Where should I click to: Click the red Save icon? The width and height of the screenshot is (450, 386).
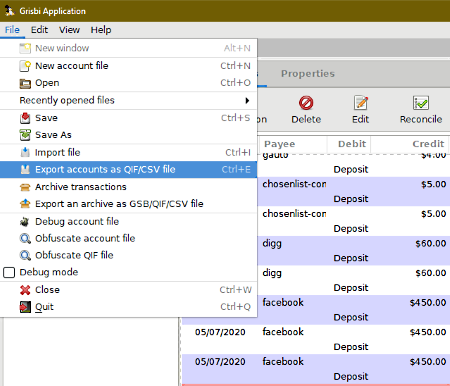(25, 118)
